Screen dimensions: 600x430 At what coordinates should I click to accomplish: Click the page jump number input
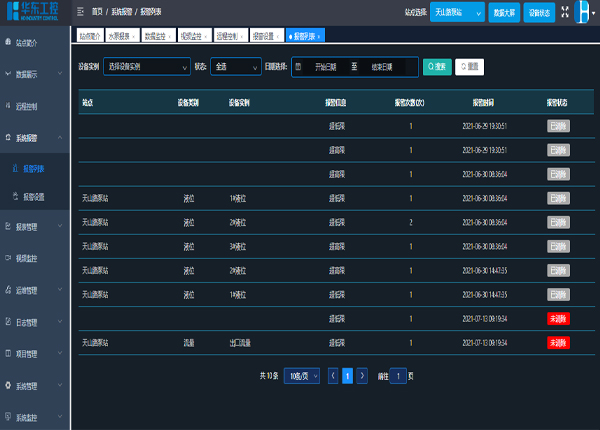tap(397, 376)
